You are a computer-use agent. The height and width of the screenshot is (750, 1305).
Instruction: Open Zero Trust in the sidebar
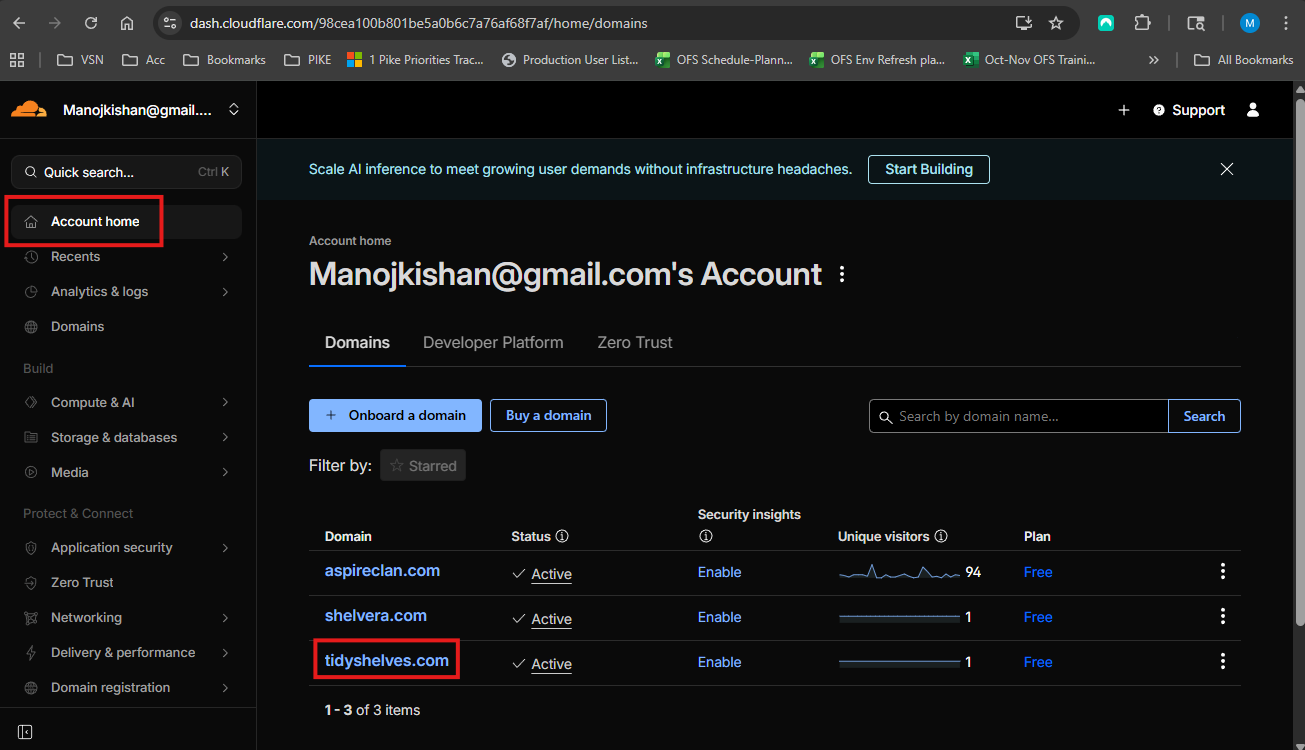[x=82, y=583]
